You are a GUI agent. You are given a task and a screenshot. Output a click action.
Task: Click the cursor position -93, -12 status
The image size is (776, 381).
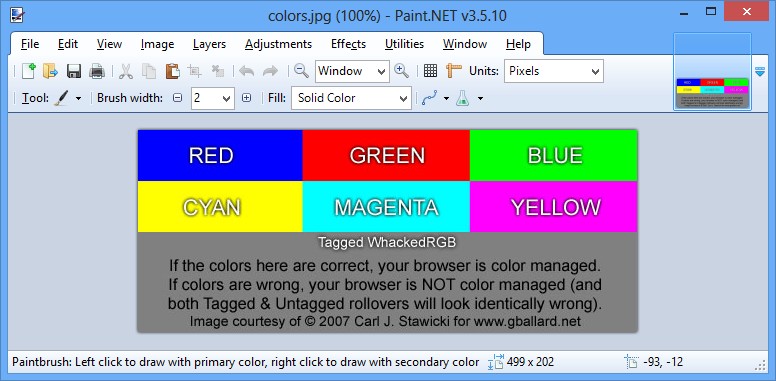point(663,362)
